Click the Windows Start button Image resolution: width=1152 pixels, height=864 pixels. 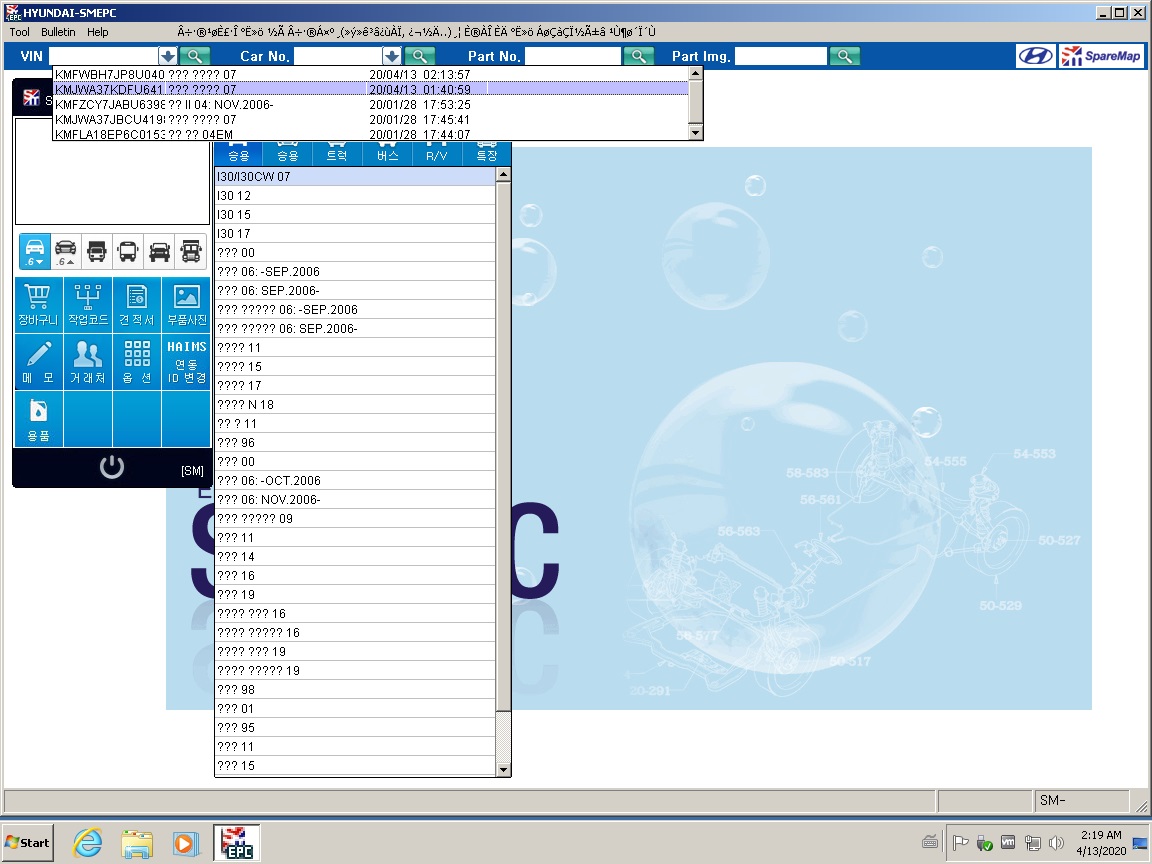click(27, 843)
